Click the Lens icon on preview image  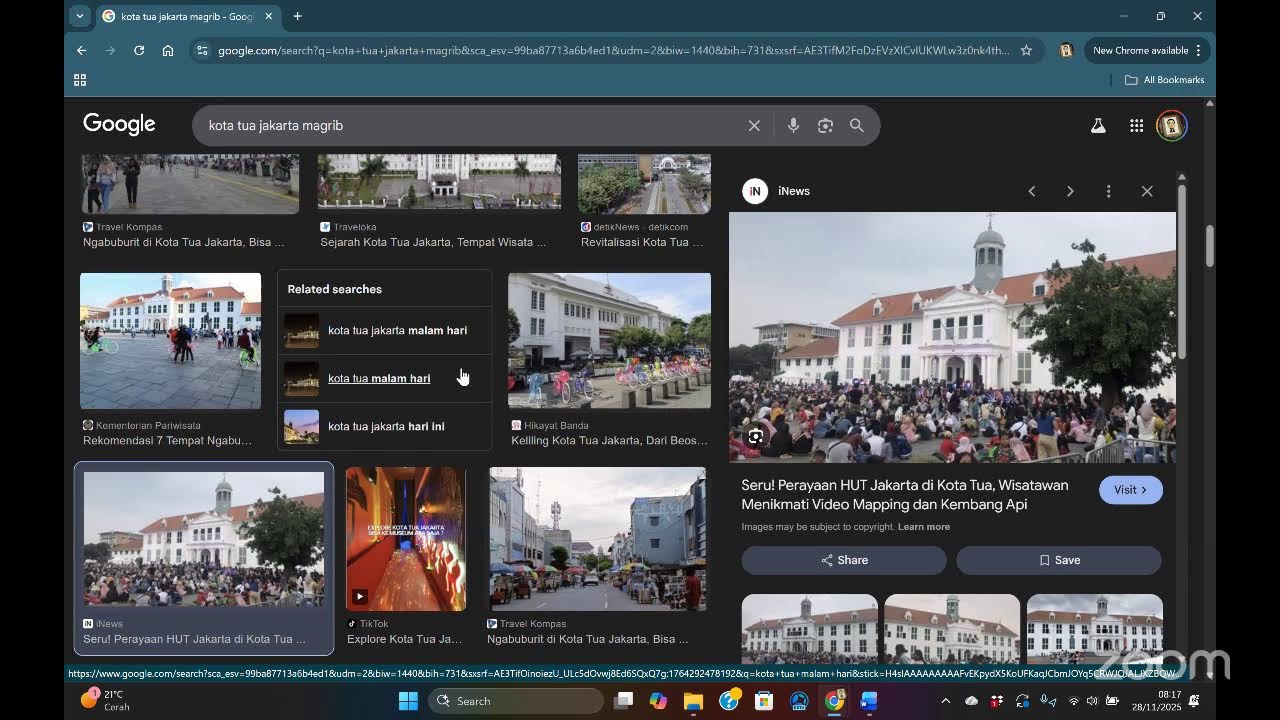(x=756, y=436)
